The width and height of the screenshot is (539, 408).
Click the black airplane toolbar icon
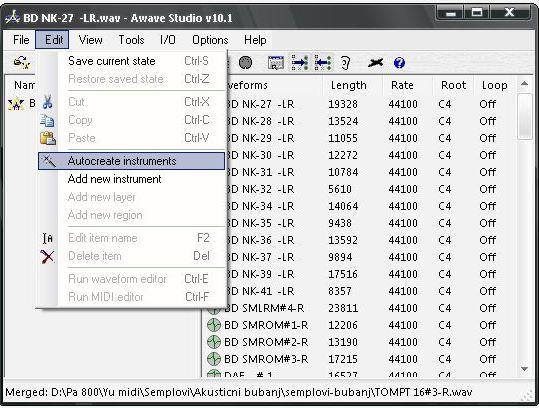pos(375,63)
